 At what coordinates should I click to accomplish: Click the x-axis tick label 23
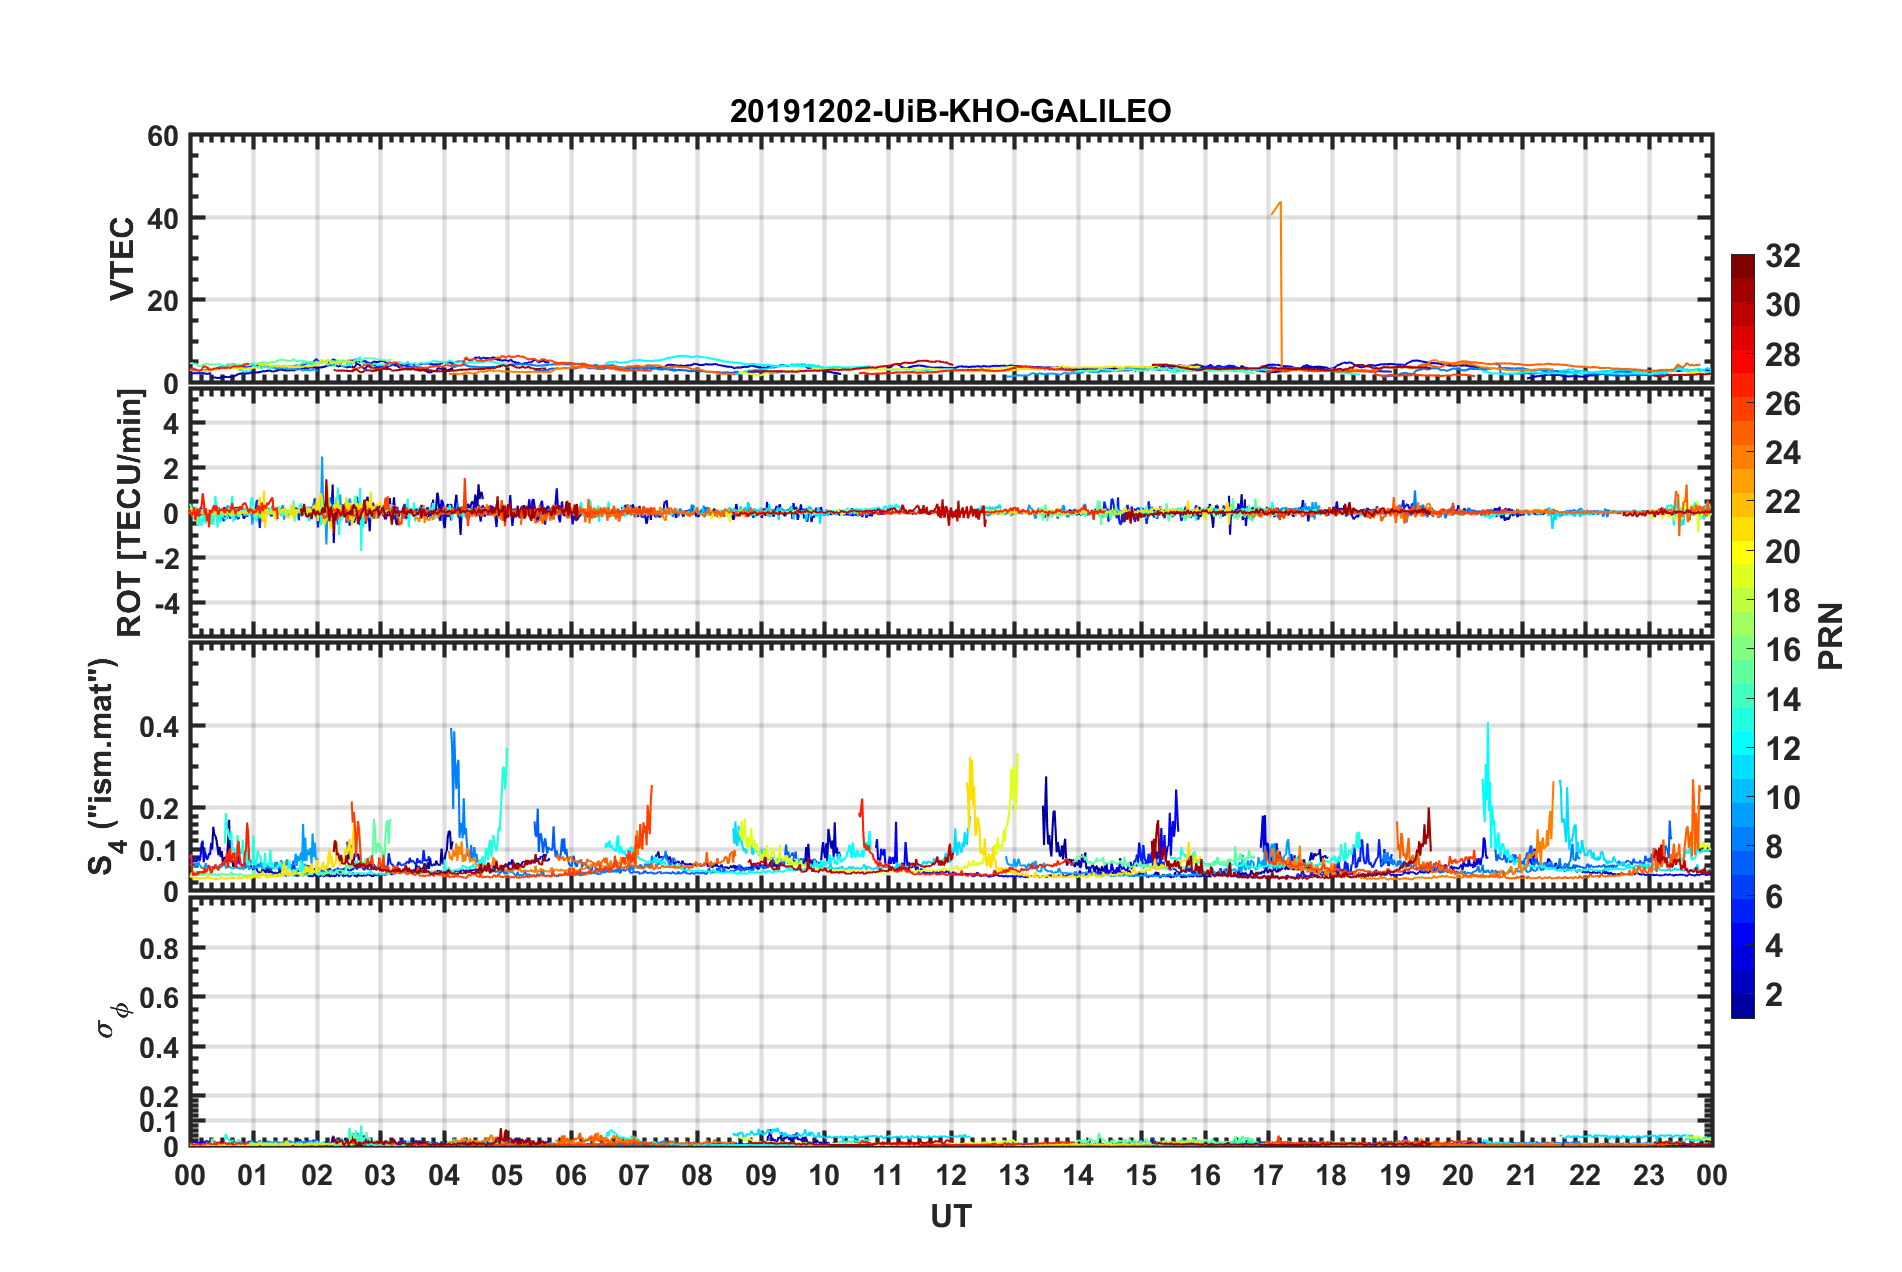coord(1649,1175)
